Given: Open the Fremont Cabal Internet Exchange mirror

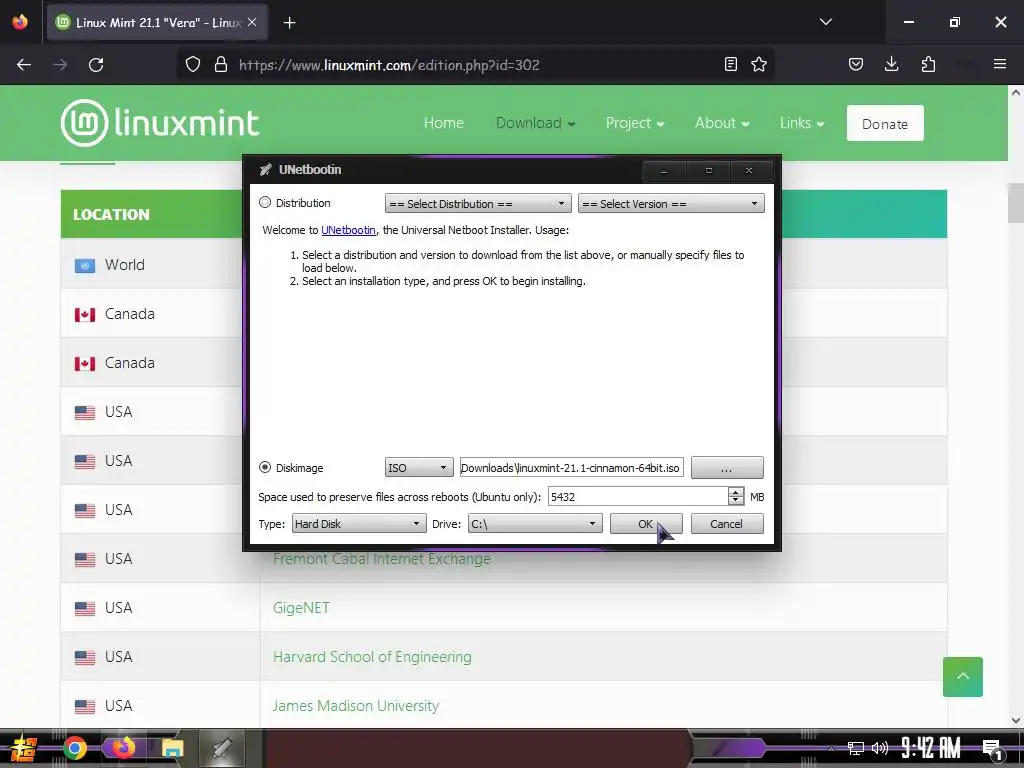Looking at the screenshot, I should point(381,559).
